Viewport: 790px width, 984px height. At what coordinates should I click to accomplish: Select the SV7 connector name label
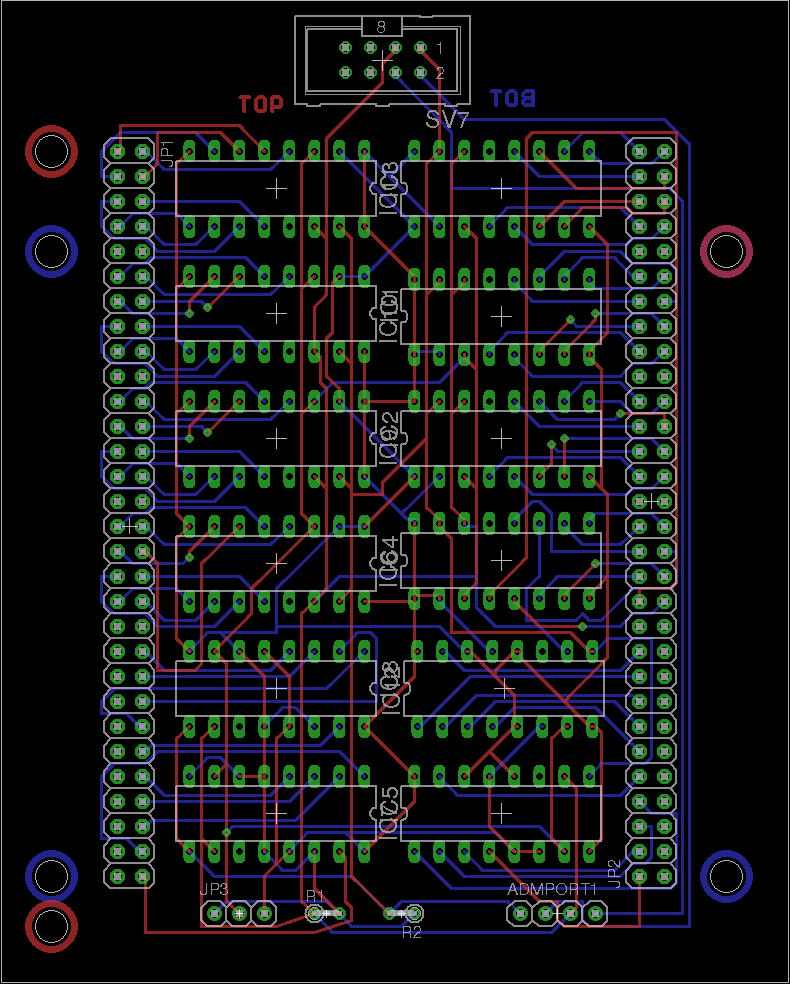[x=447, y=120]
